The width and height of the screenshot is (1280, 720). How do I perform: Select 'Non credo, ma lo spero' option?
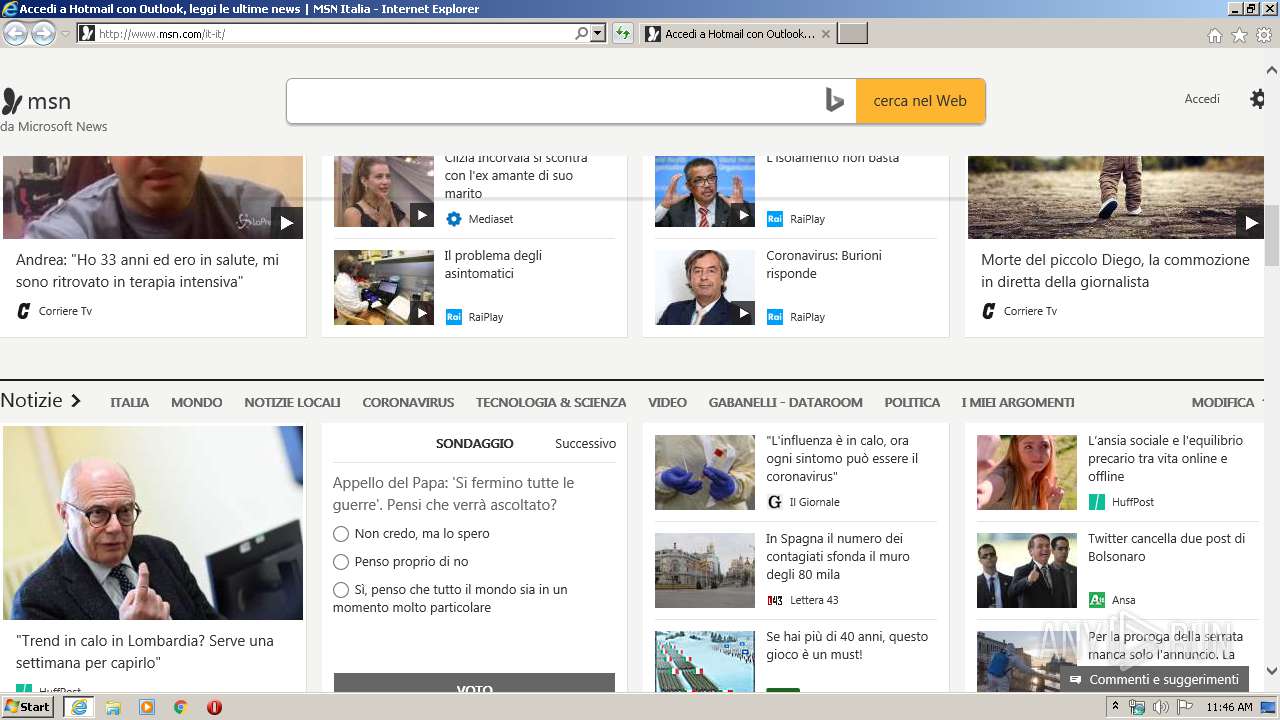point(341,534)
